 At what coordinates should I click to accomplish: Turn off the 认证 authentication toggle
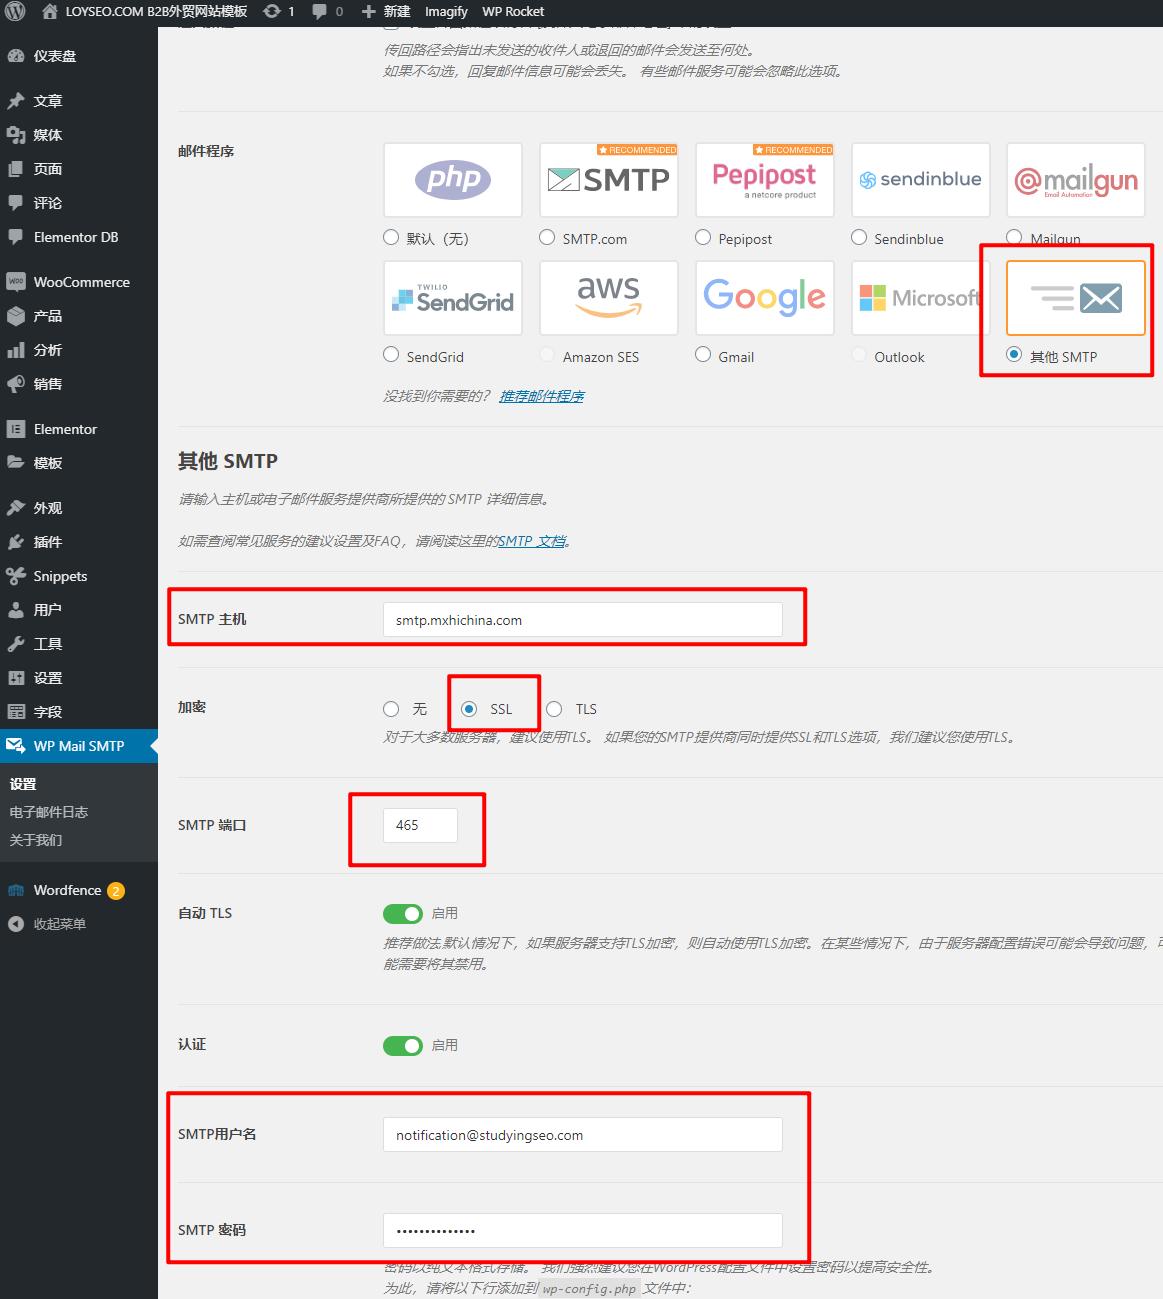pyautogui.click(x=403, y=1045)
